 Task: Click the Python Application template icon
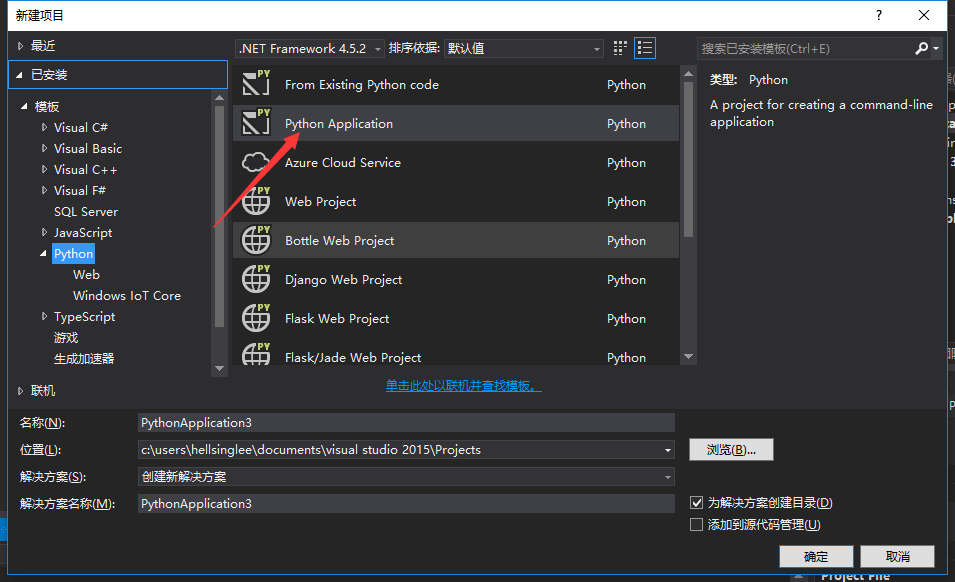click(x=256, y=122)
